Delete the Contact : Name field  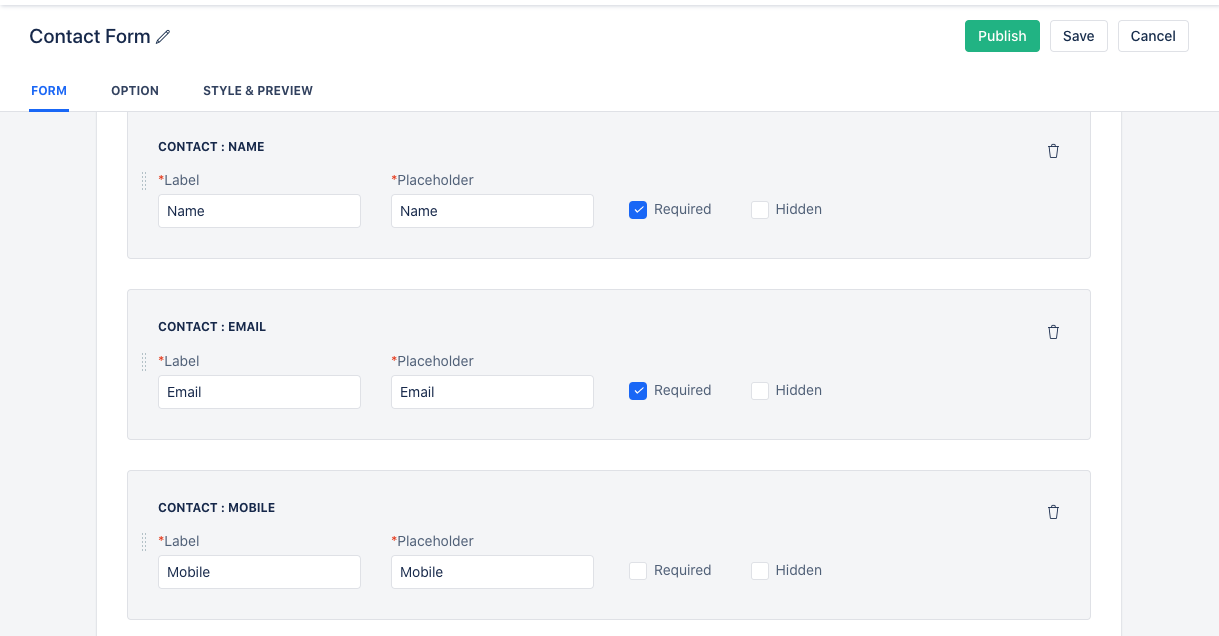click(x=1053, y=151)
